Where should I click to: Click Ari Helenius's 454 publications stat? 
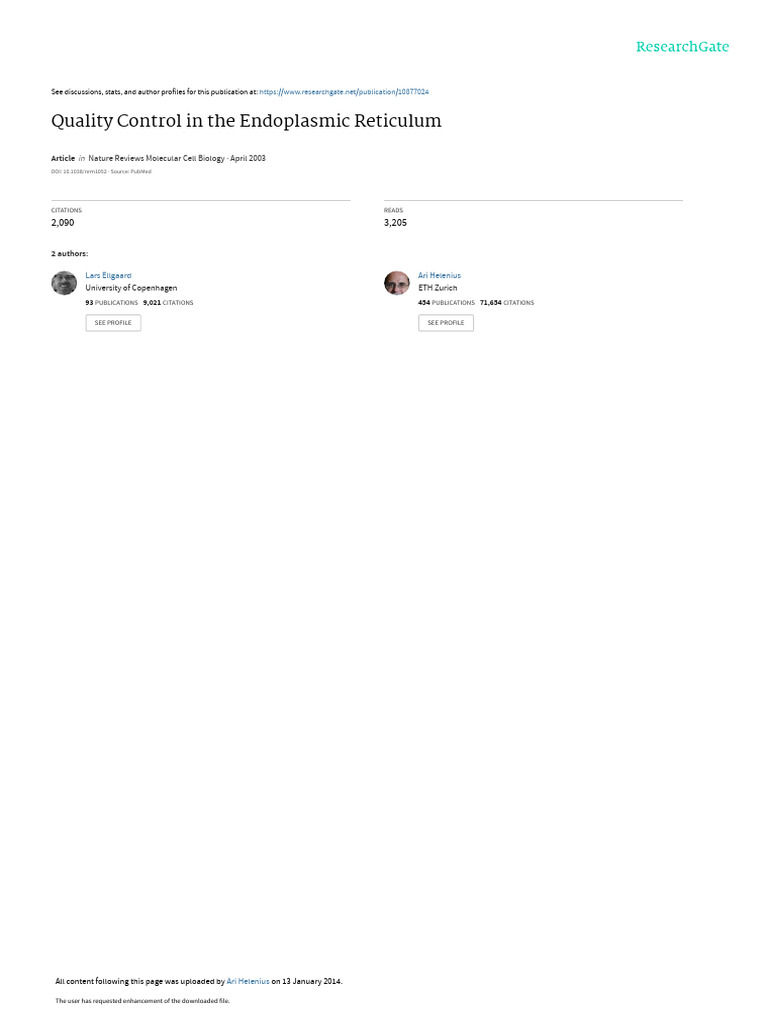point(447,303)
